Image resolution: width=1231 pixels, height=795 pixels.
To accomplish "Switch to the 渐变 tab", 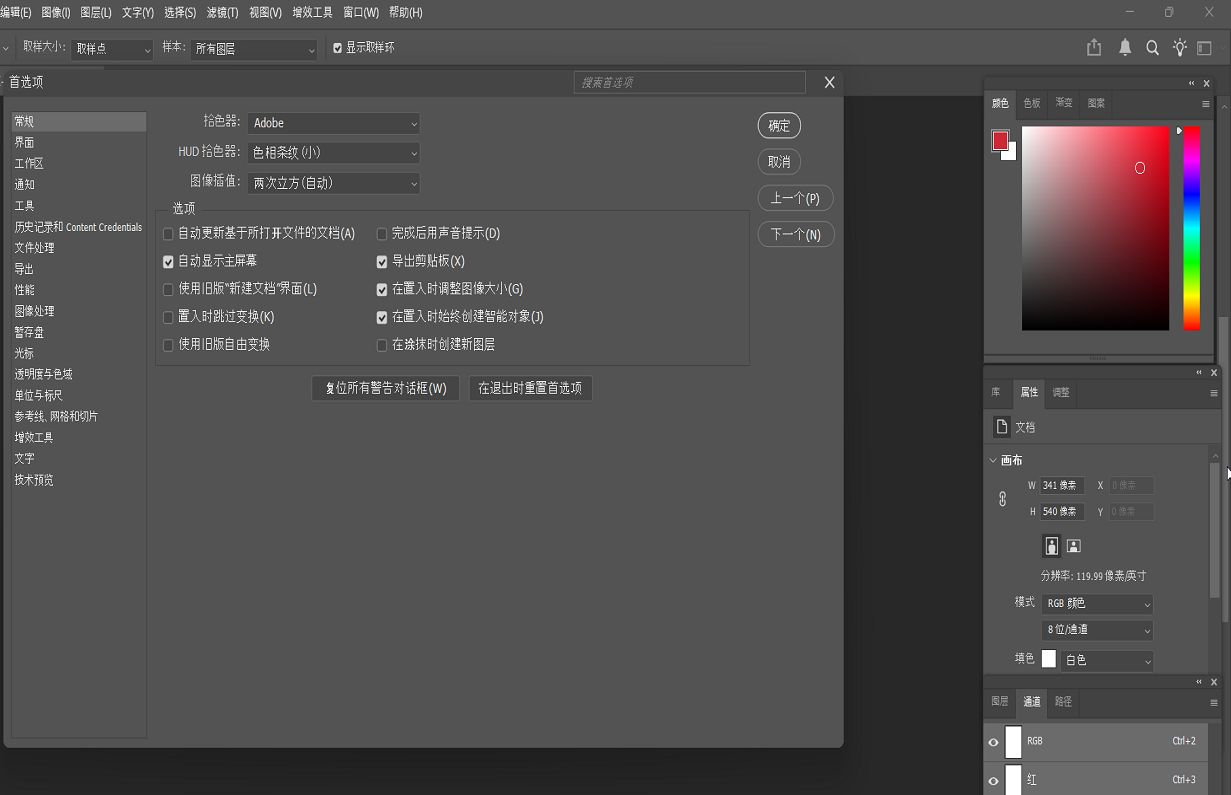I will point(1062,103).
